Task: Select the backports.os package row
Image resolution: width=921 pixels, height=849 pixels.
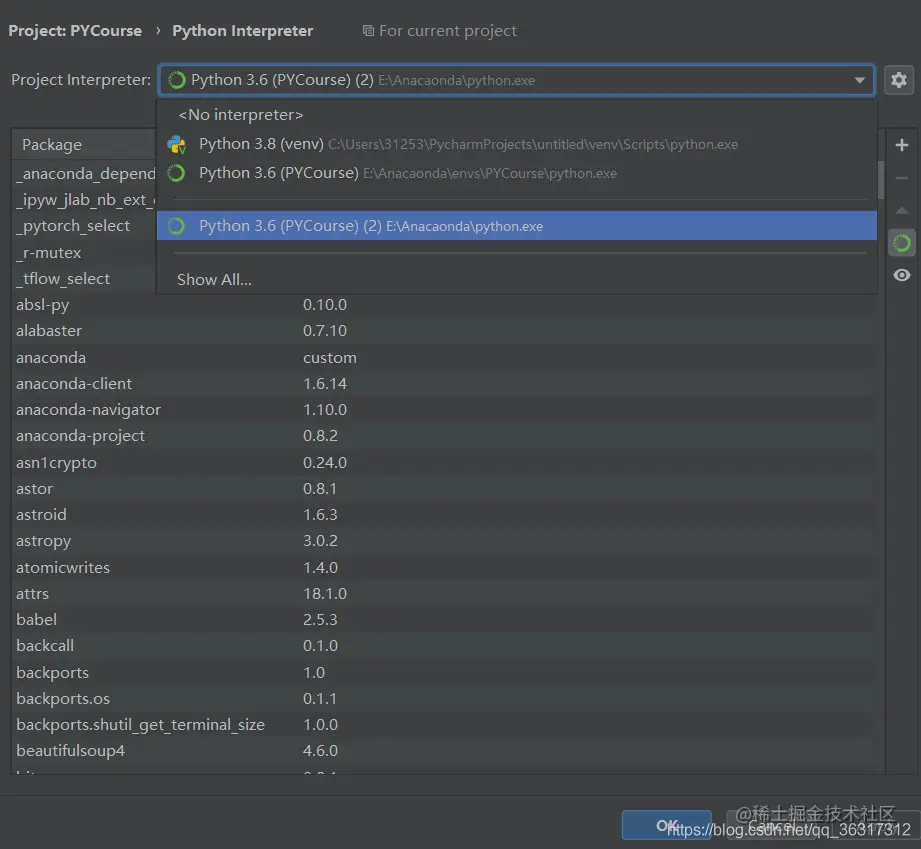Action: pyautogui.click(x=446, y=698)
